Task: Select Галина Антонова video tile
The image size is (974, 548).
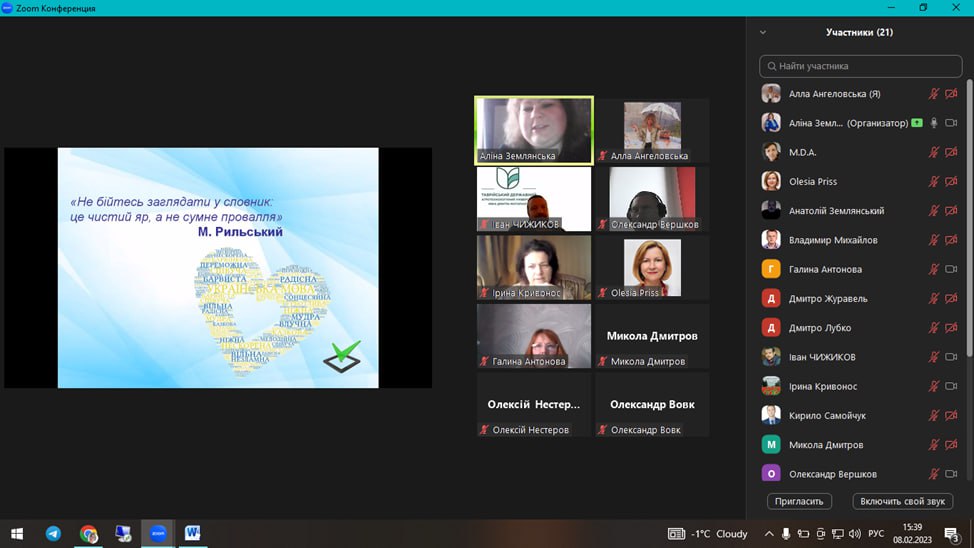Action: pos(534,336)
